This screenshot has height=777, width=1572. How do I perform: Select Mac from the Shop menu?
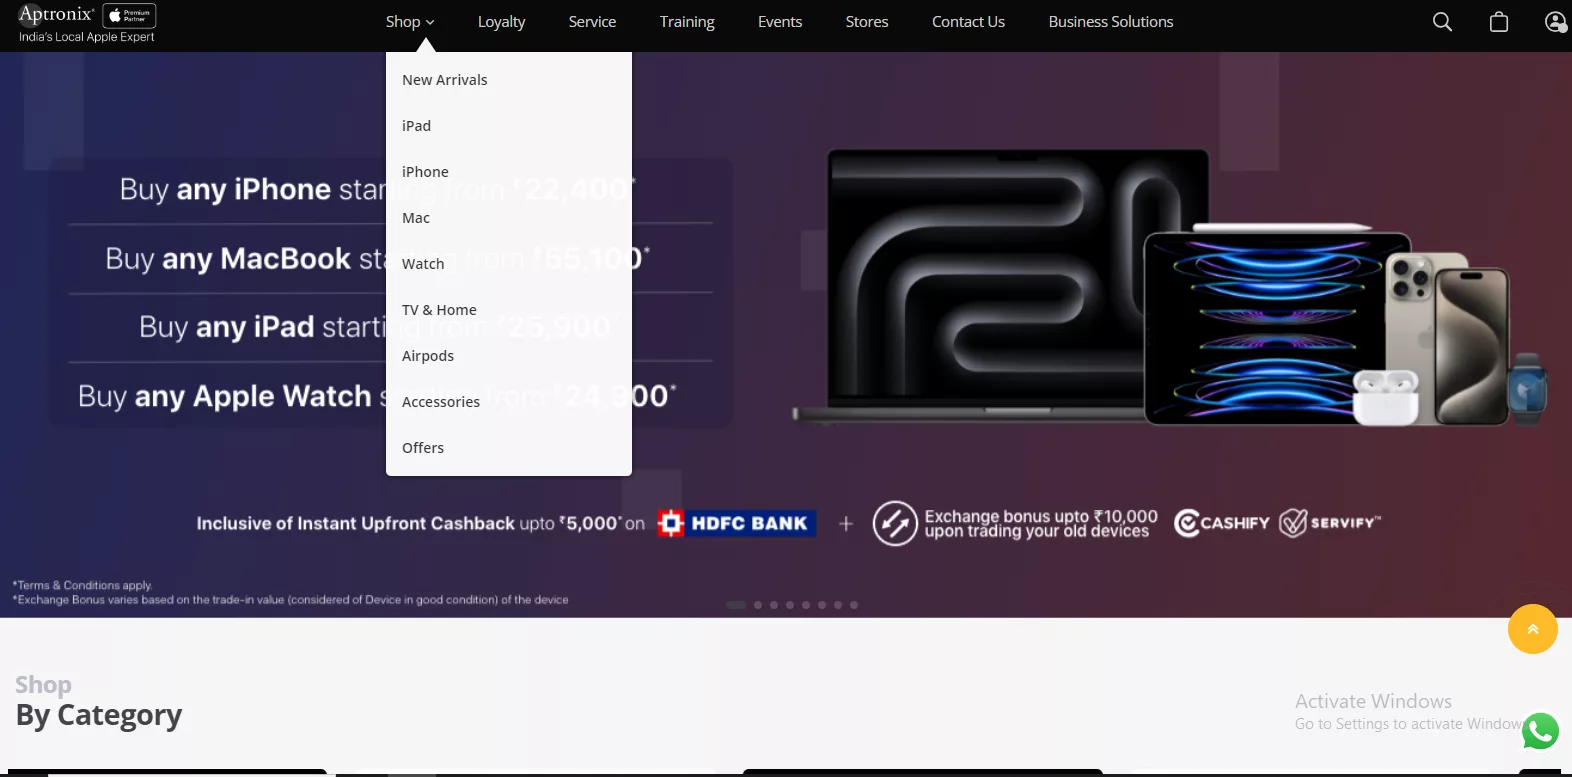pyautogui.click(x=416, y=218)
